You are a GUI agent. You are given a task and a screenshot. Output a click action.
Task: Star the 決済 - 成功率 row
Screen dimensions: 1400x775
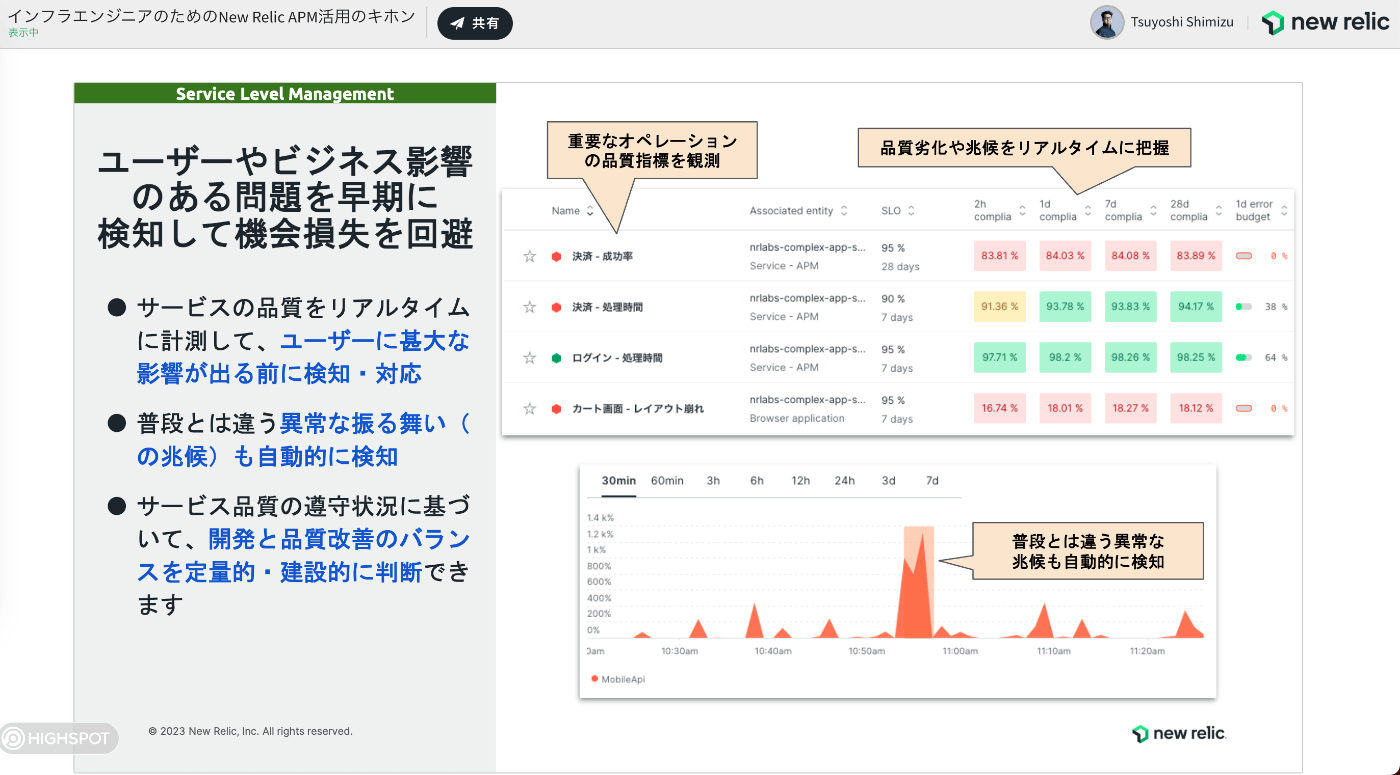coord(530,257)
